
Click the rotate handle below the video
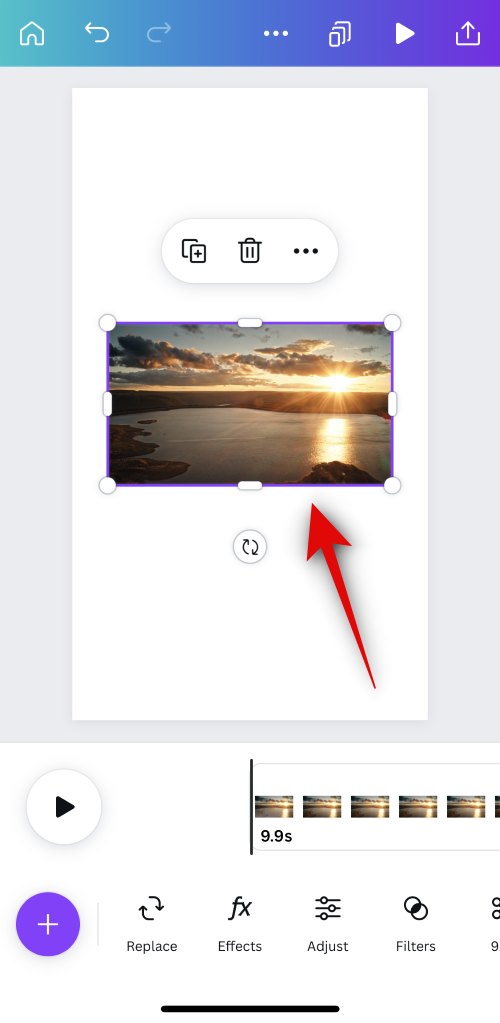(x=250, y=547)
